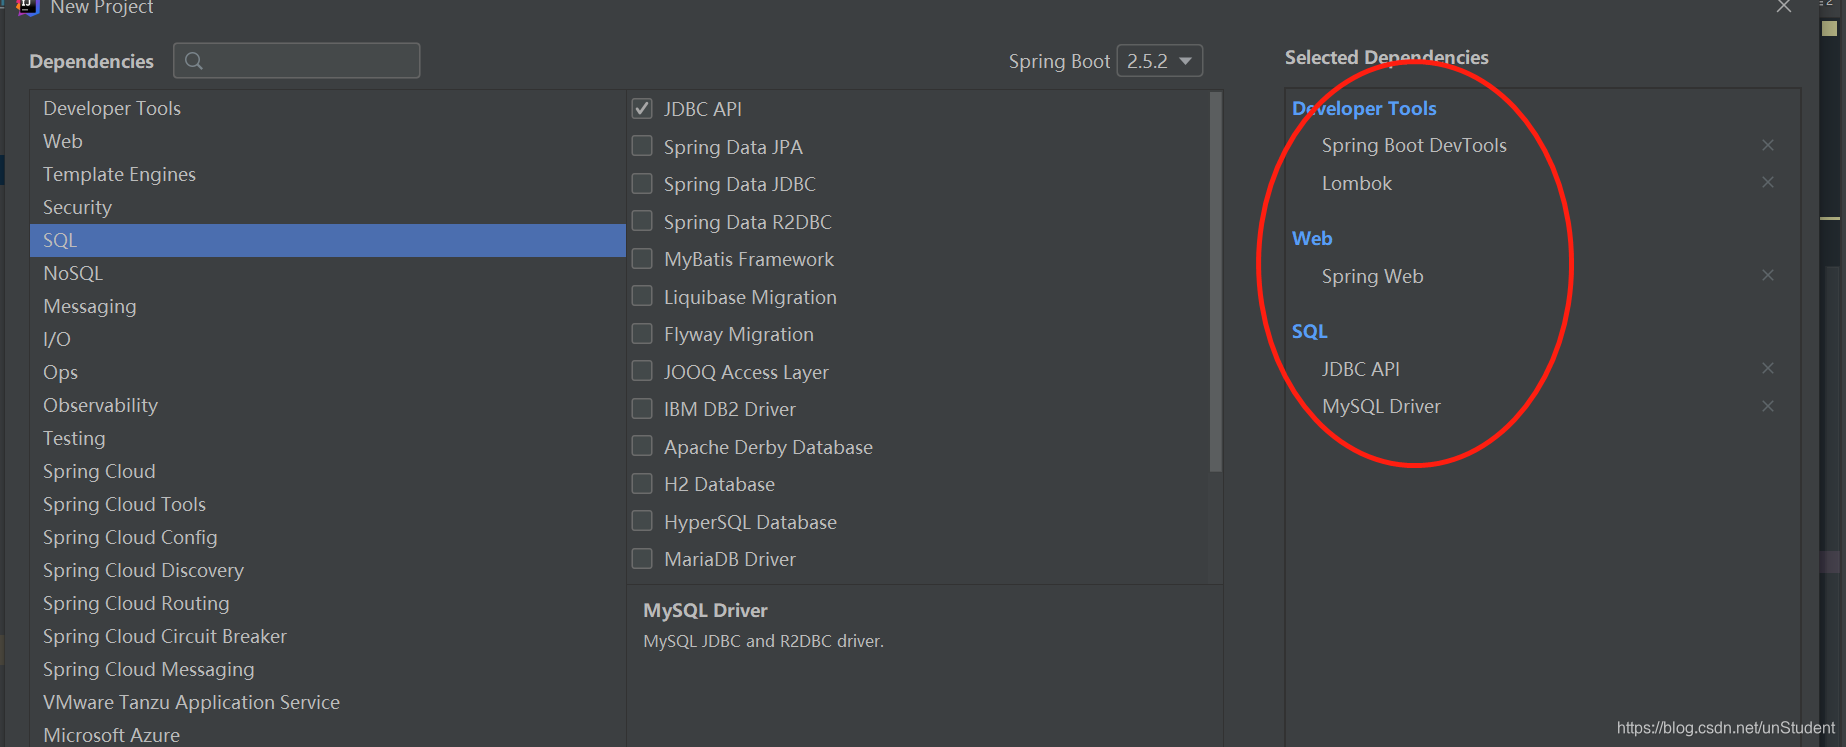Remove MySQL Driver from selected dependencies
The image size is (1846, 747).
click(1768, 406)
